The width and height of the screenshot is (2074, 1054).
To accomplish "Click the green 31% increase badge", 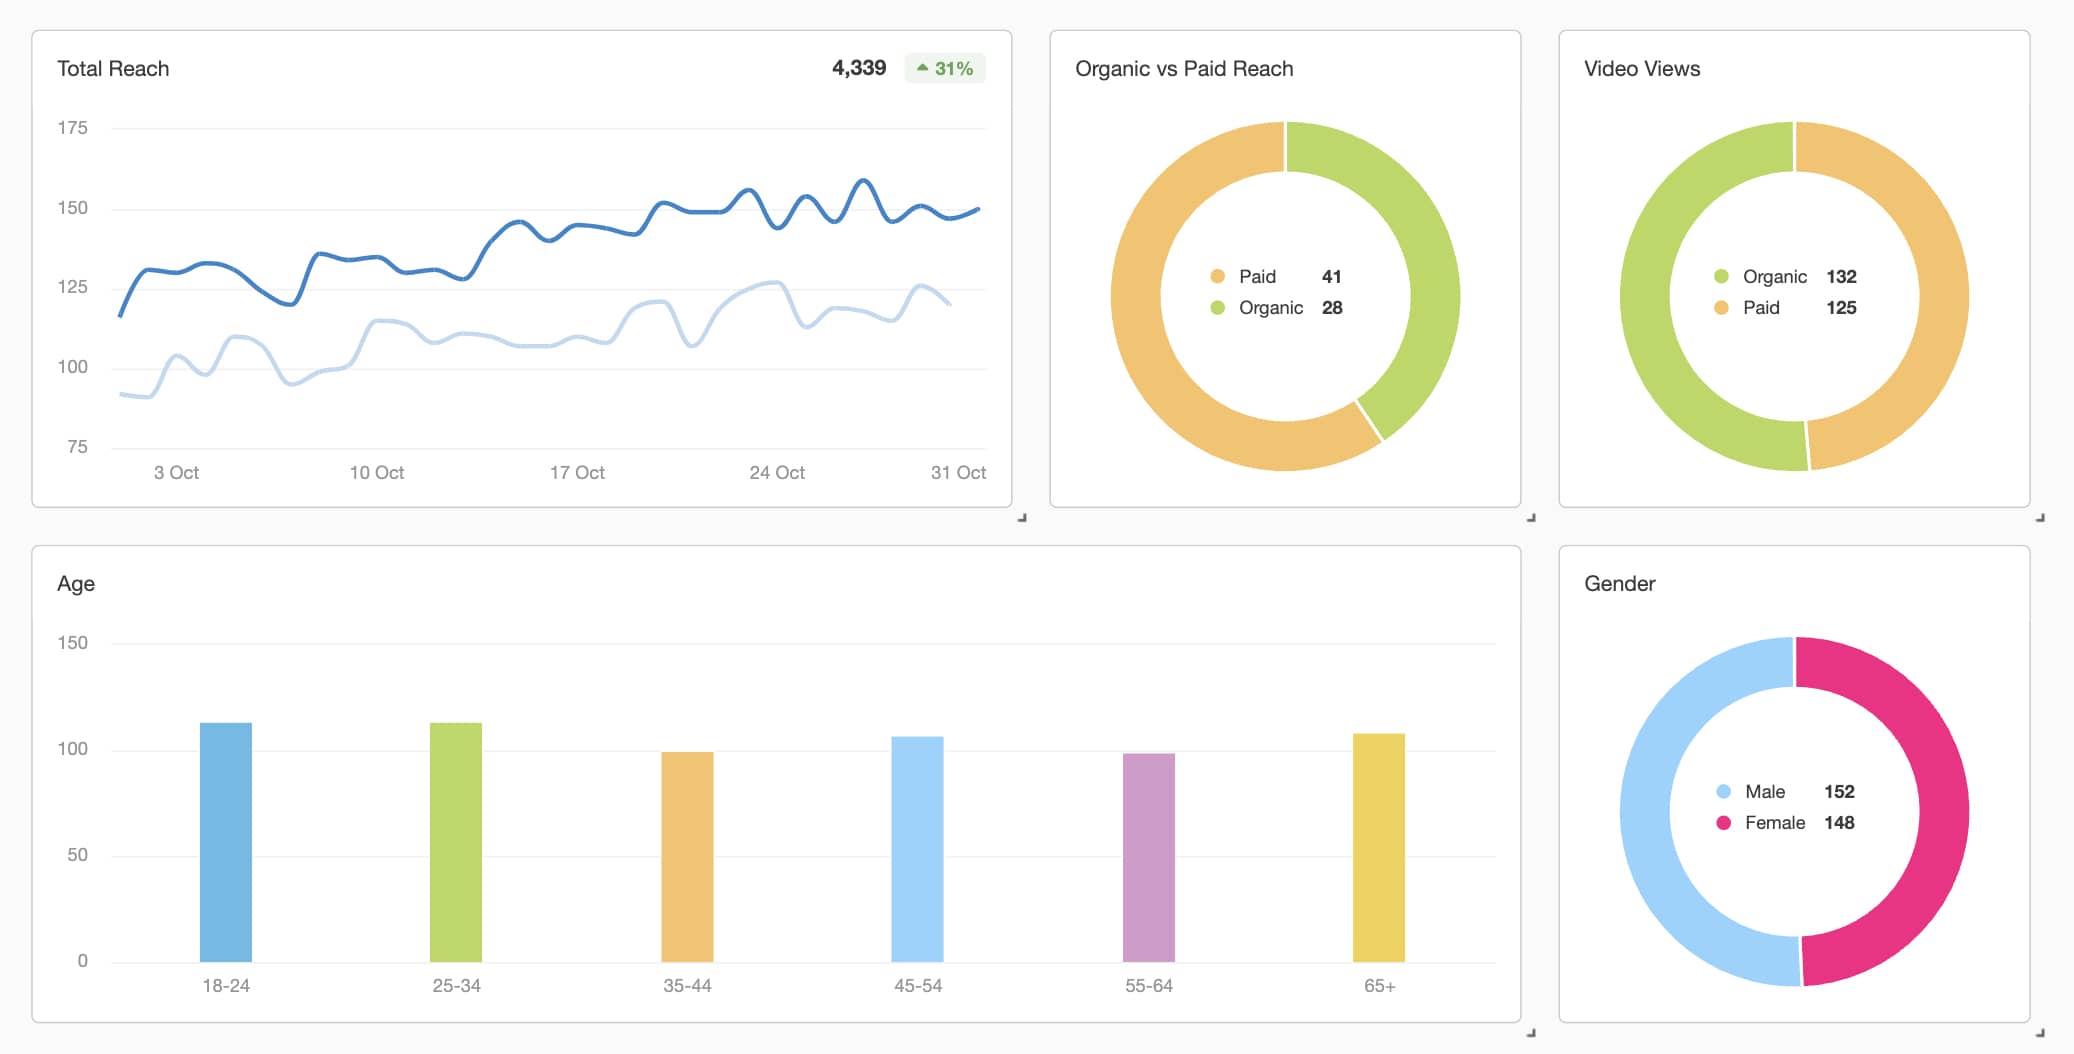I will [945, 68].
